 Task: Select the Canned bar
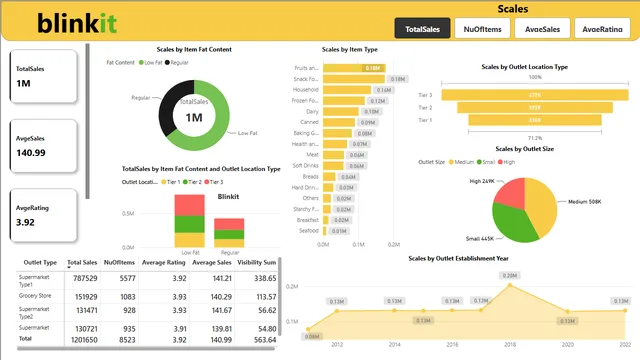tap(339, 122)
